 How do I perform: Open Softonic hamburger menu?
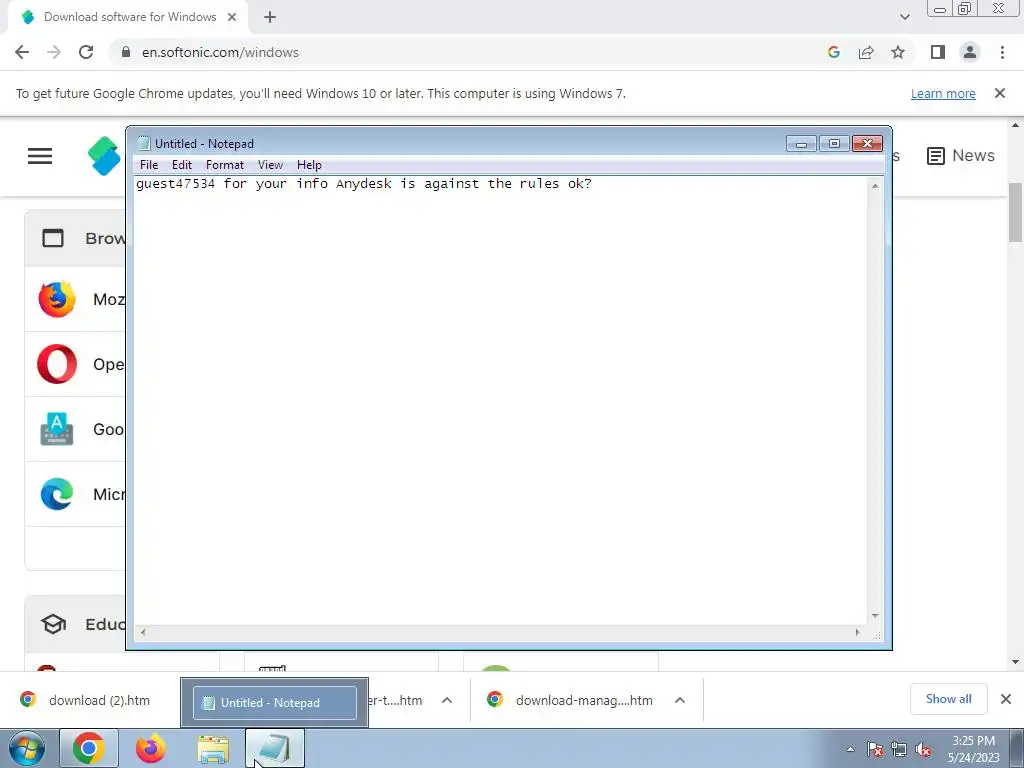[x=40, y=155]
